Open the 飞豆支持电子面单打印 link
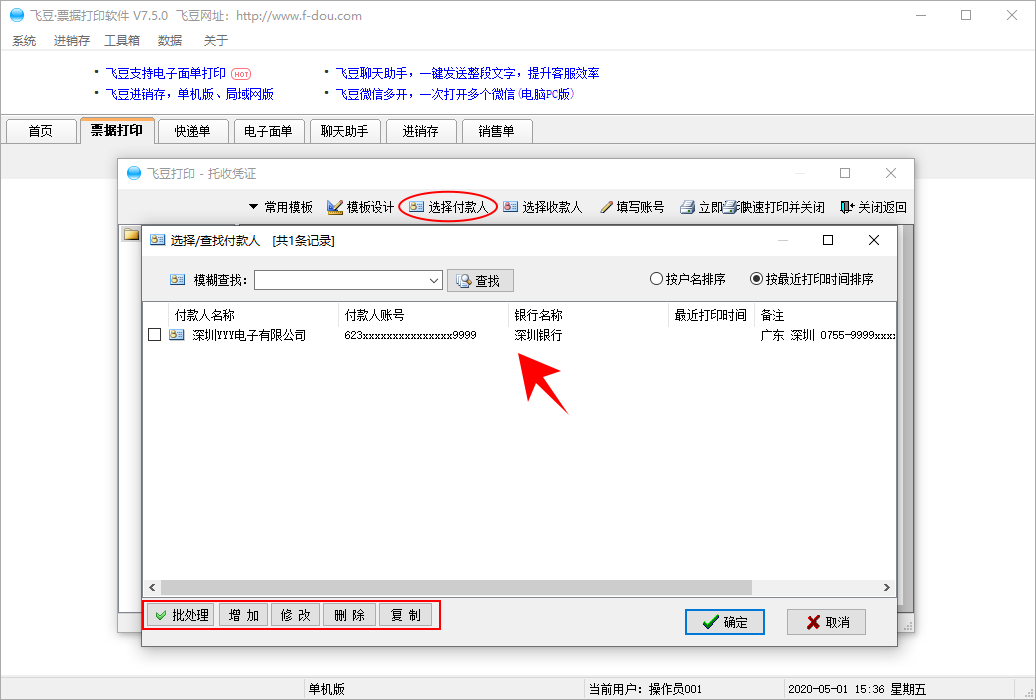This screenshot has width=1036, height=700. point(166,73)
